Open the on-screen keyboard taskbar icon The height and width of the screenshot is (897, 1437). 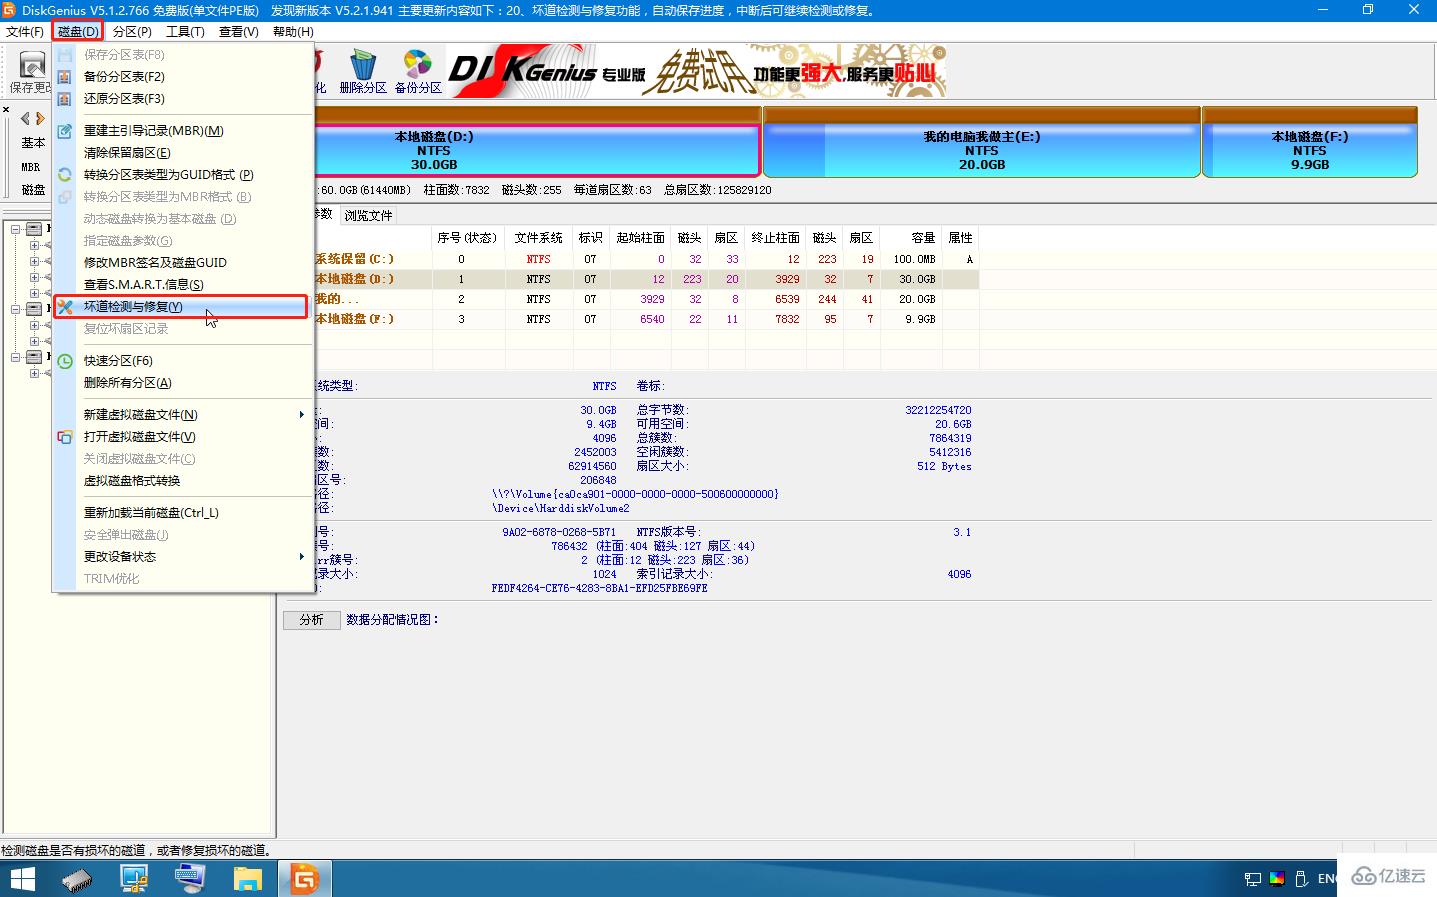click(190, 879)
